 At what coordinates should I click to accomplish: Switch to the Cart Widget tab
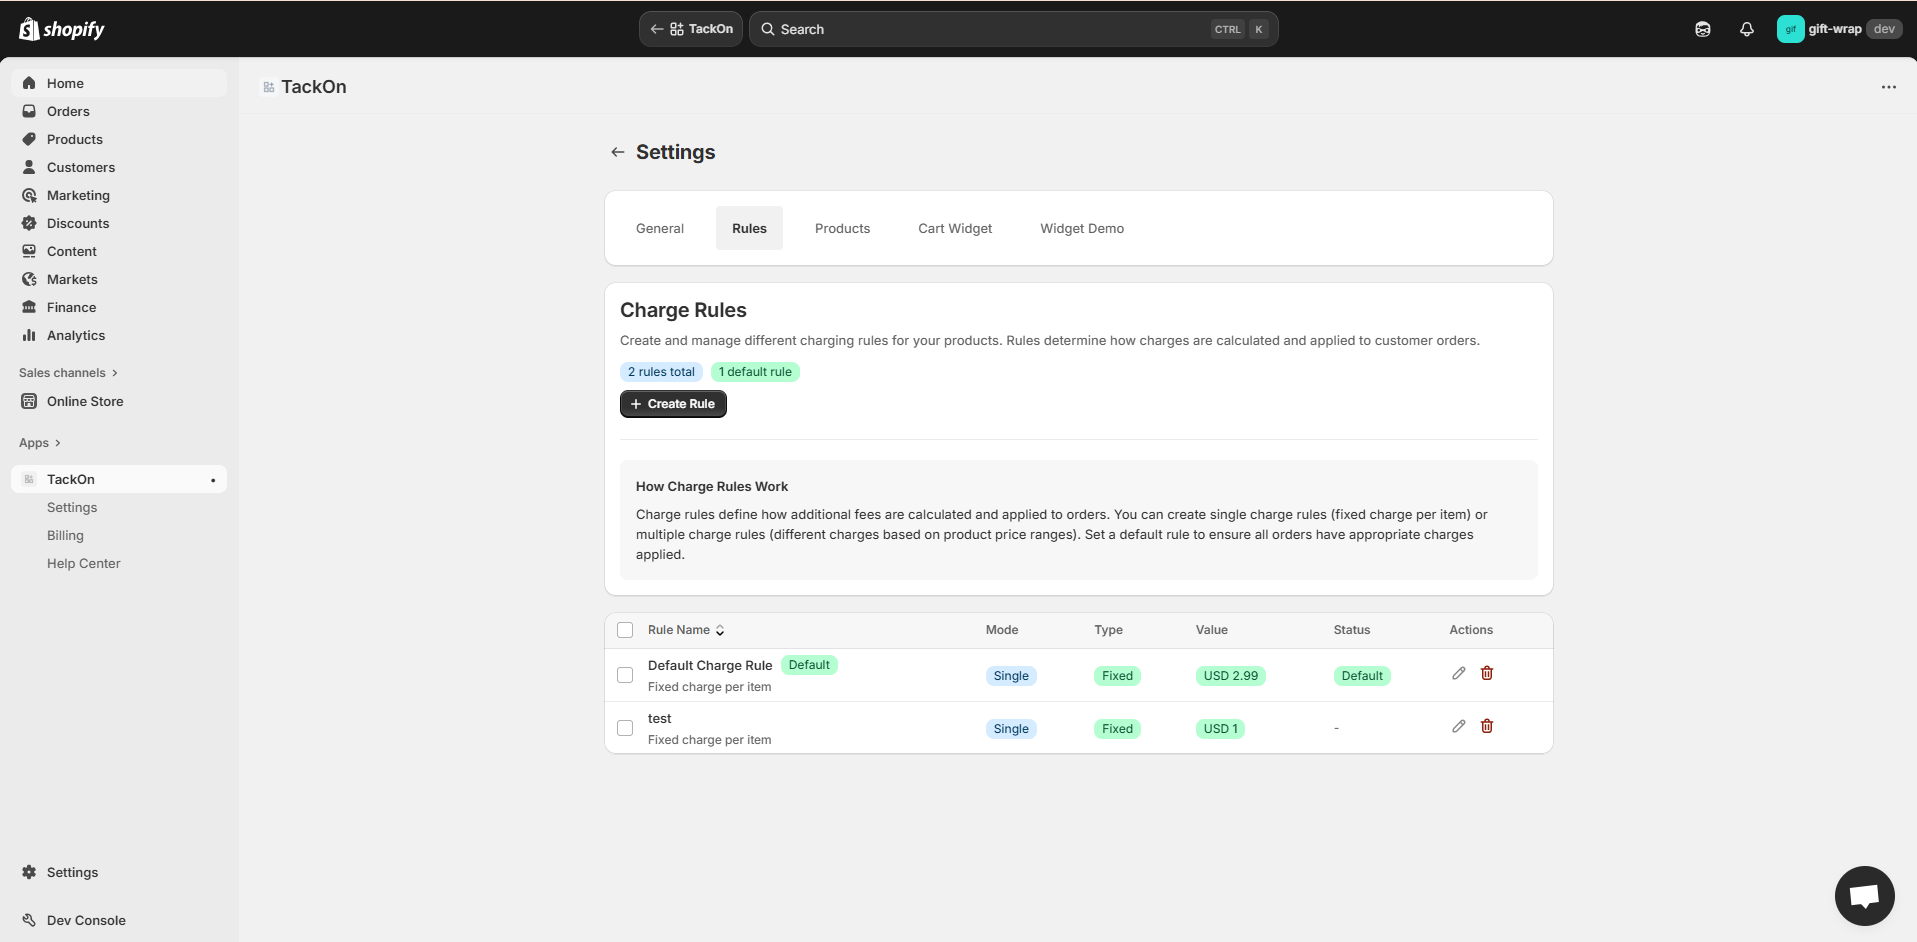(x=954, y=228)
